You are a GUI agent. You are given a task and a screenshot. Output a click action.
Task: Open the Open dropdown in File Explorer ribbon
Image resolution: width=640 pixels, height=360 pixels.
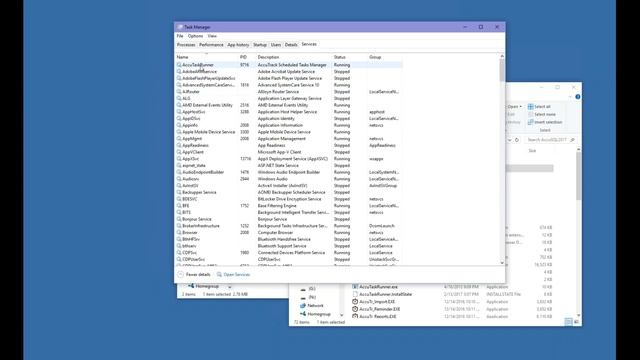[515, 107]
